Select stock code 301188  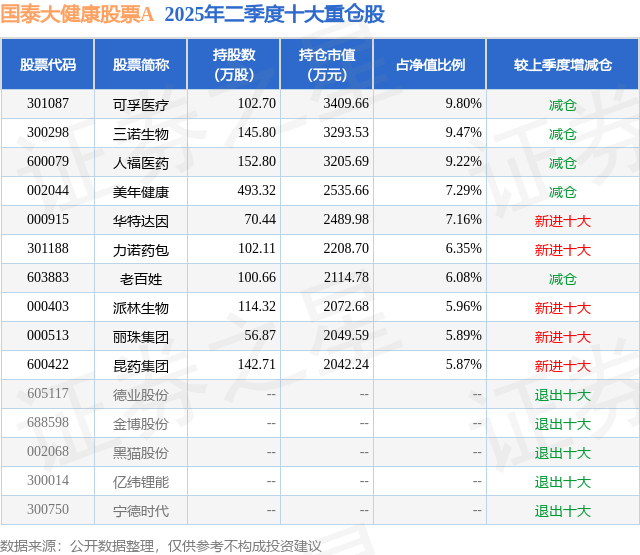48,249
